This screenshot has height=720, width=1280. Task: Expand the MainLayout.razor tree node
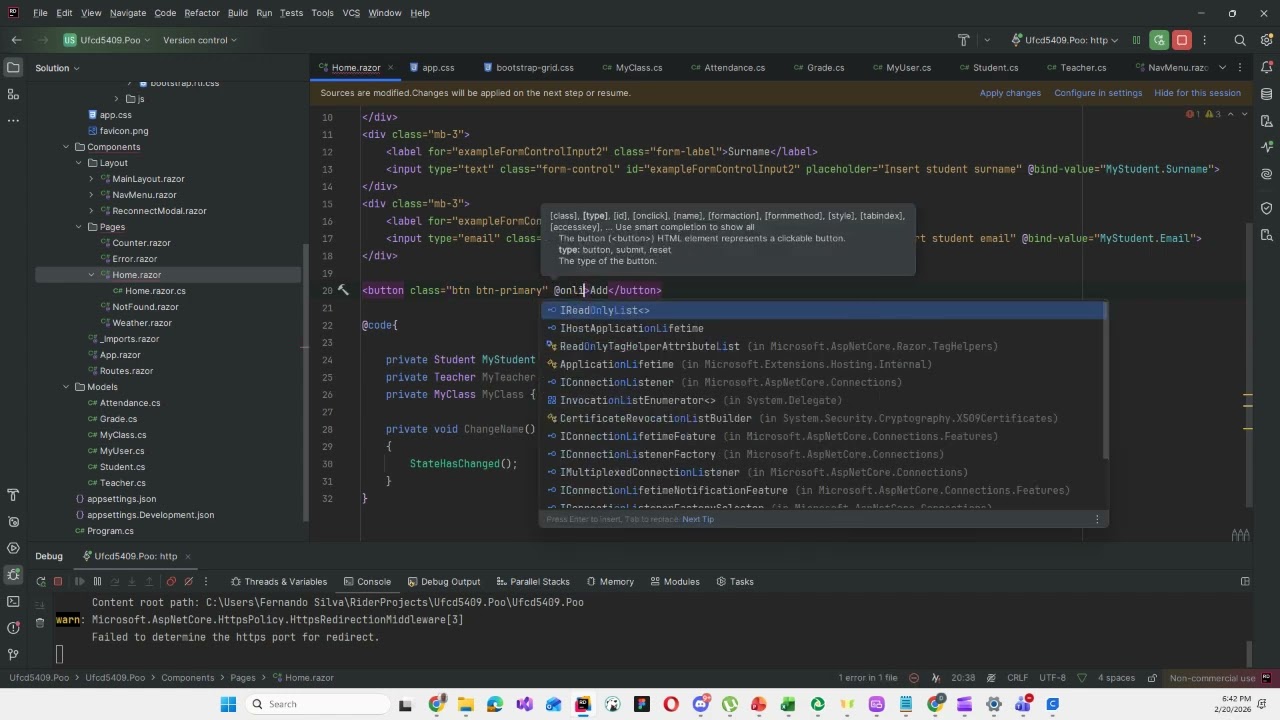pos(91,179)
